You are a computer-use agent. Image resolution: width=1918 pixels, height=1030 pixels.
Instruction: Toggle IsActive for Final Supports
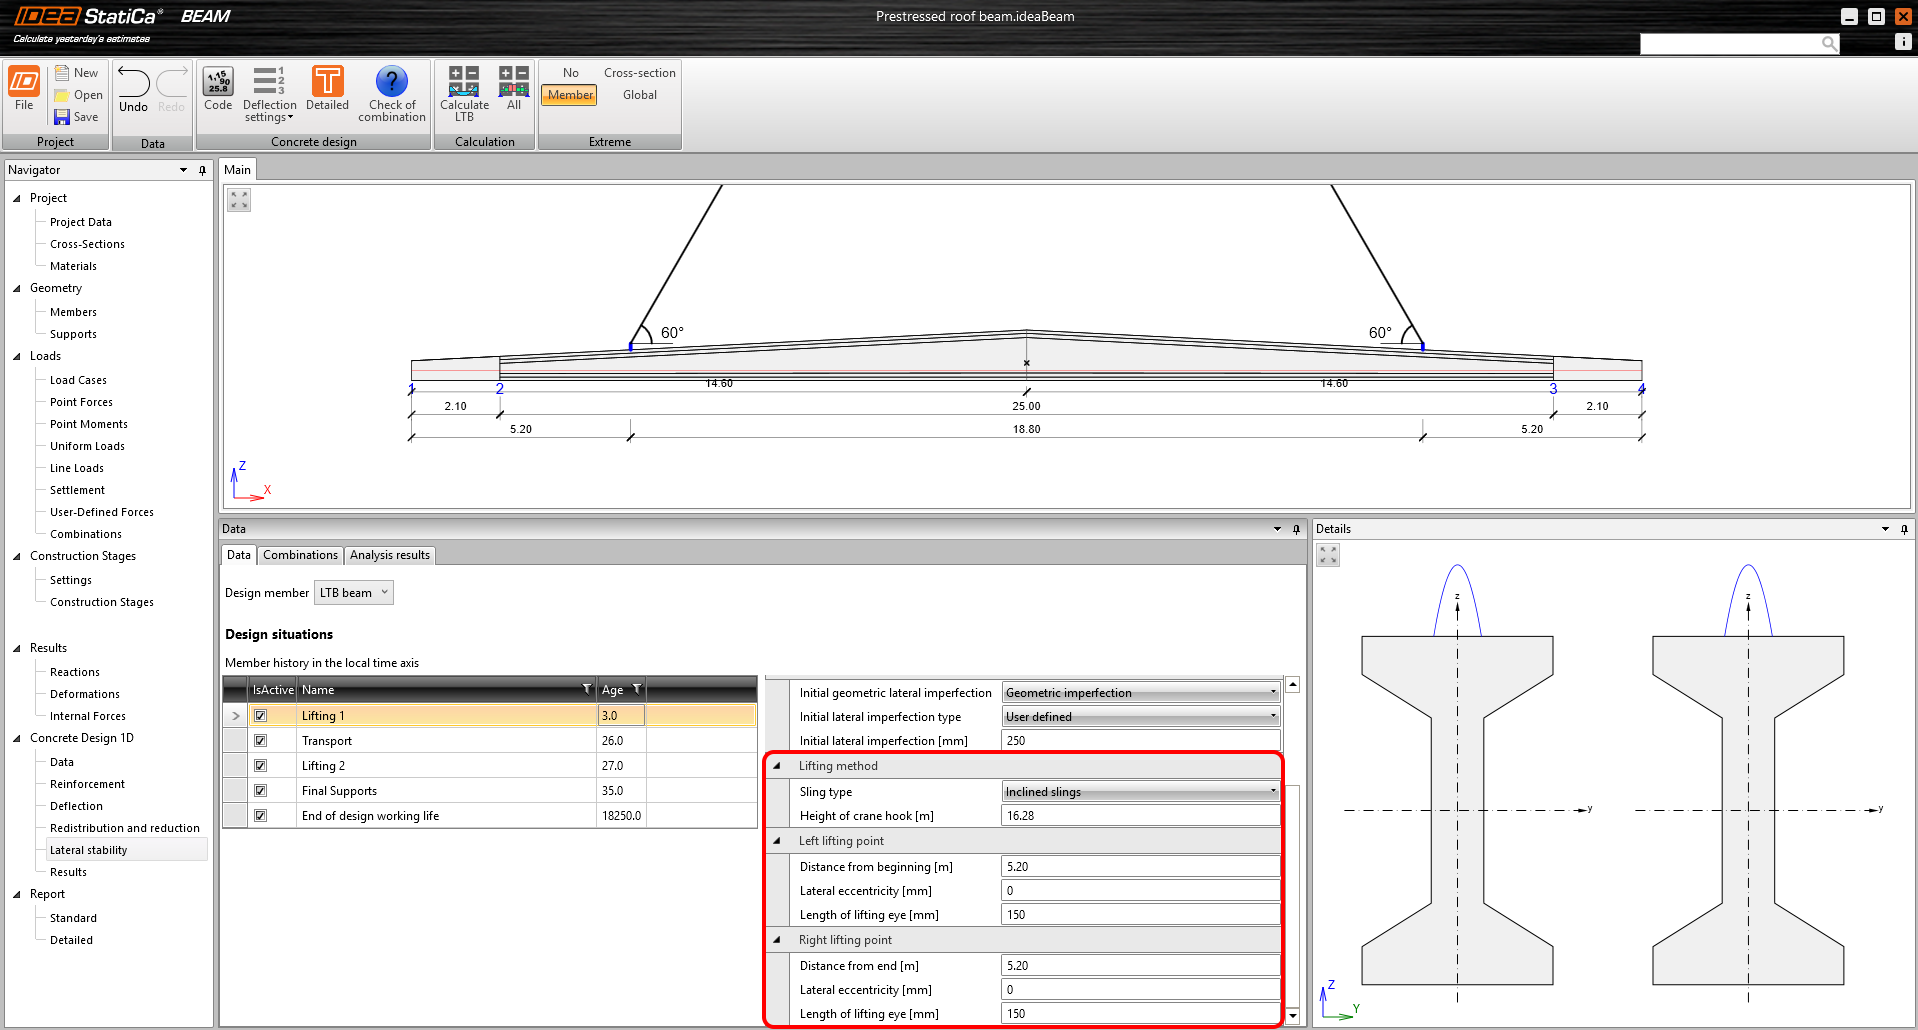coord(261,790)
